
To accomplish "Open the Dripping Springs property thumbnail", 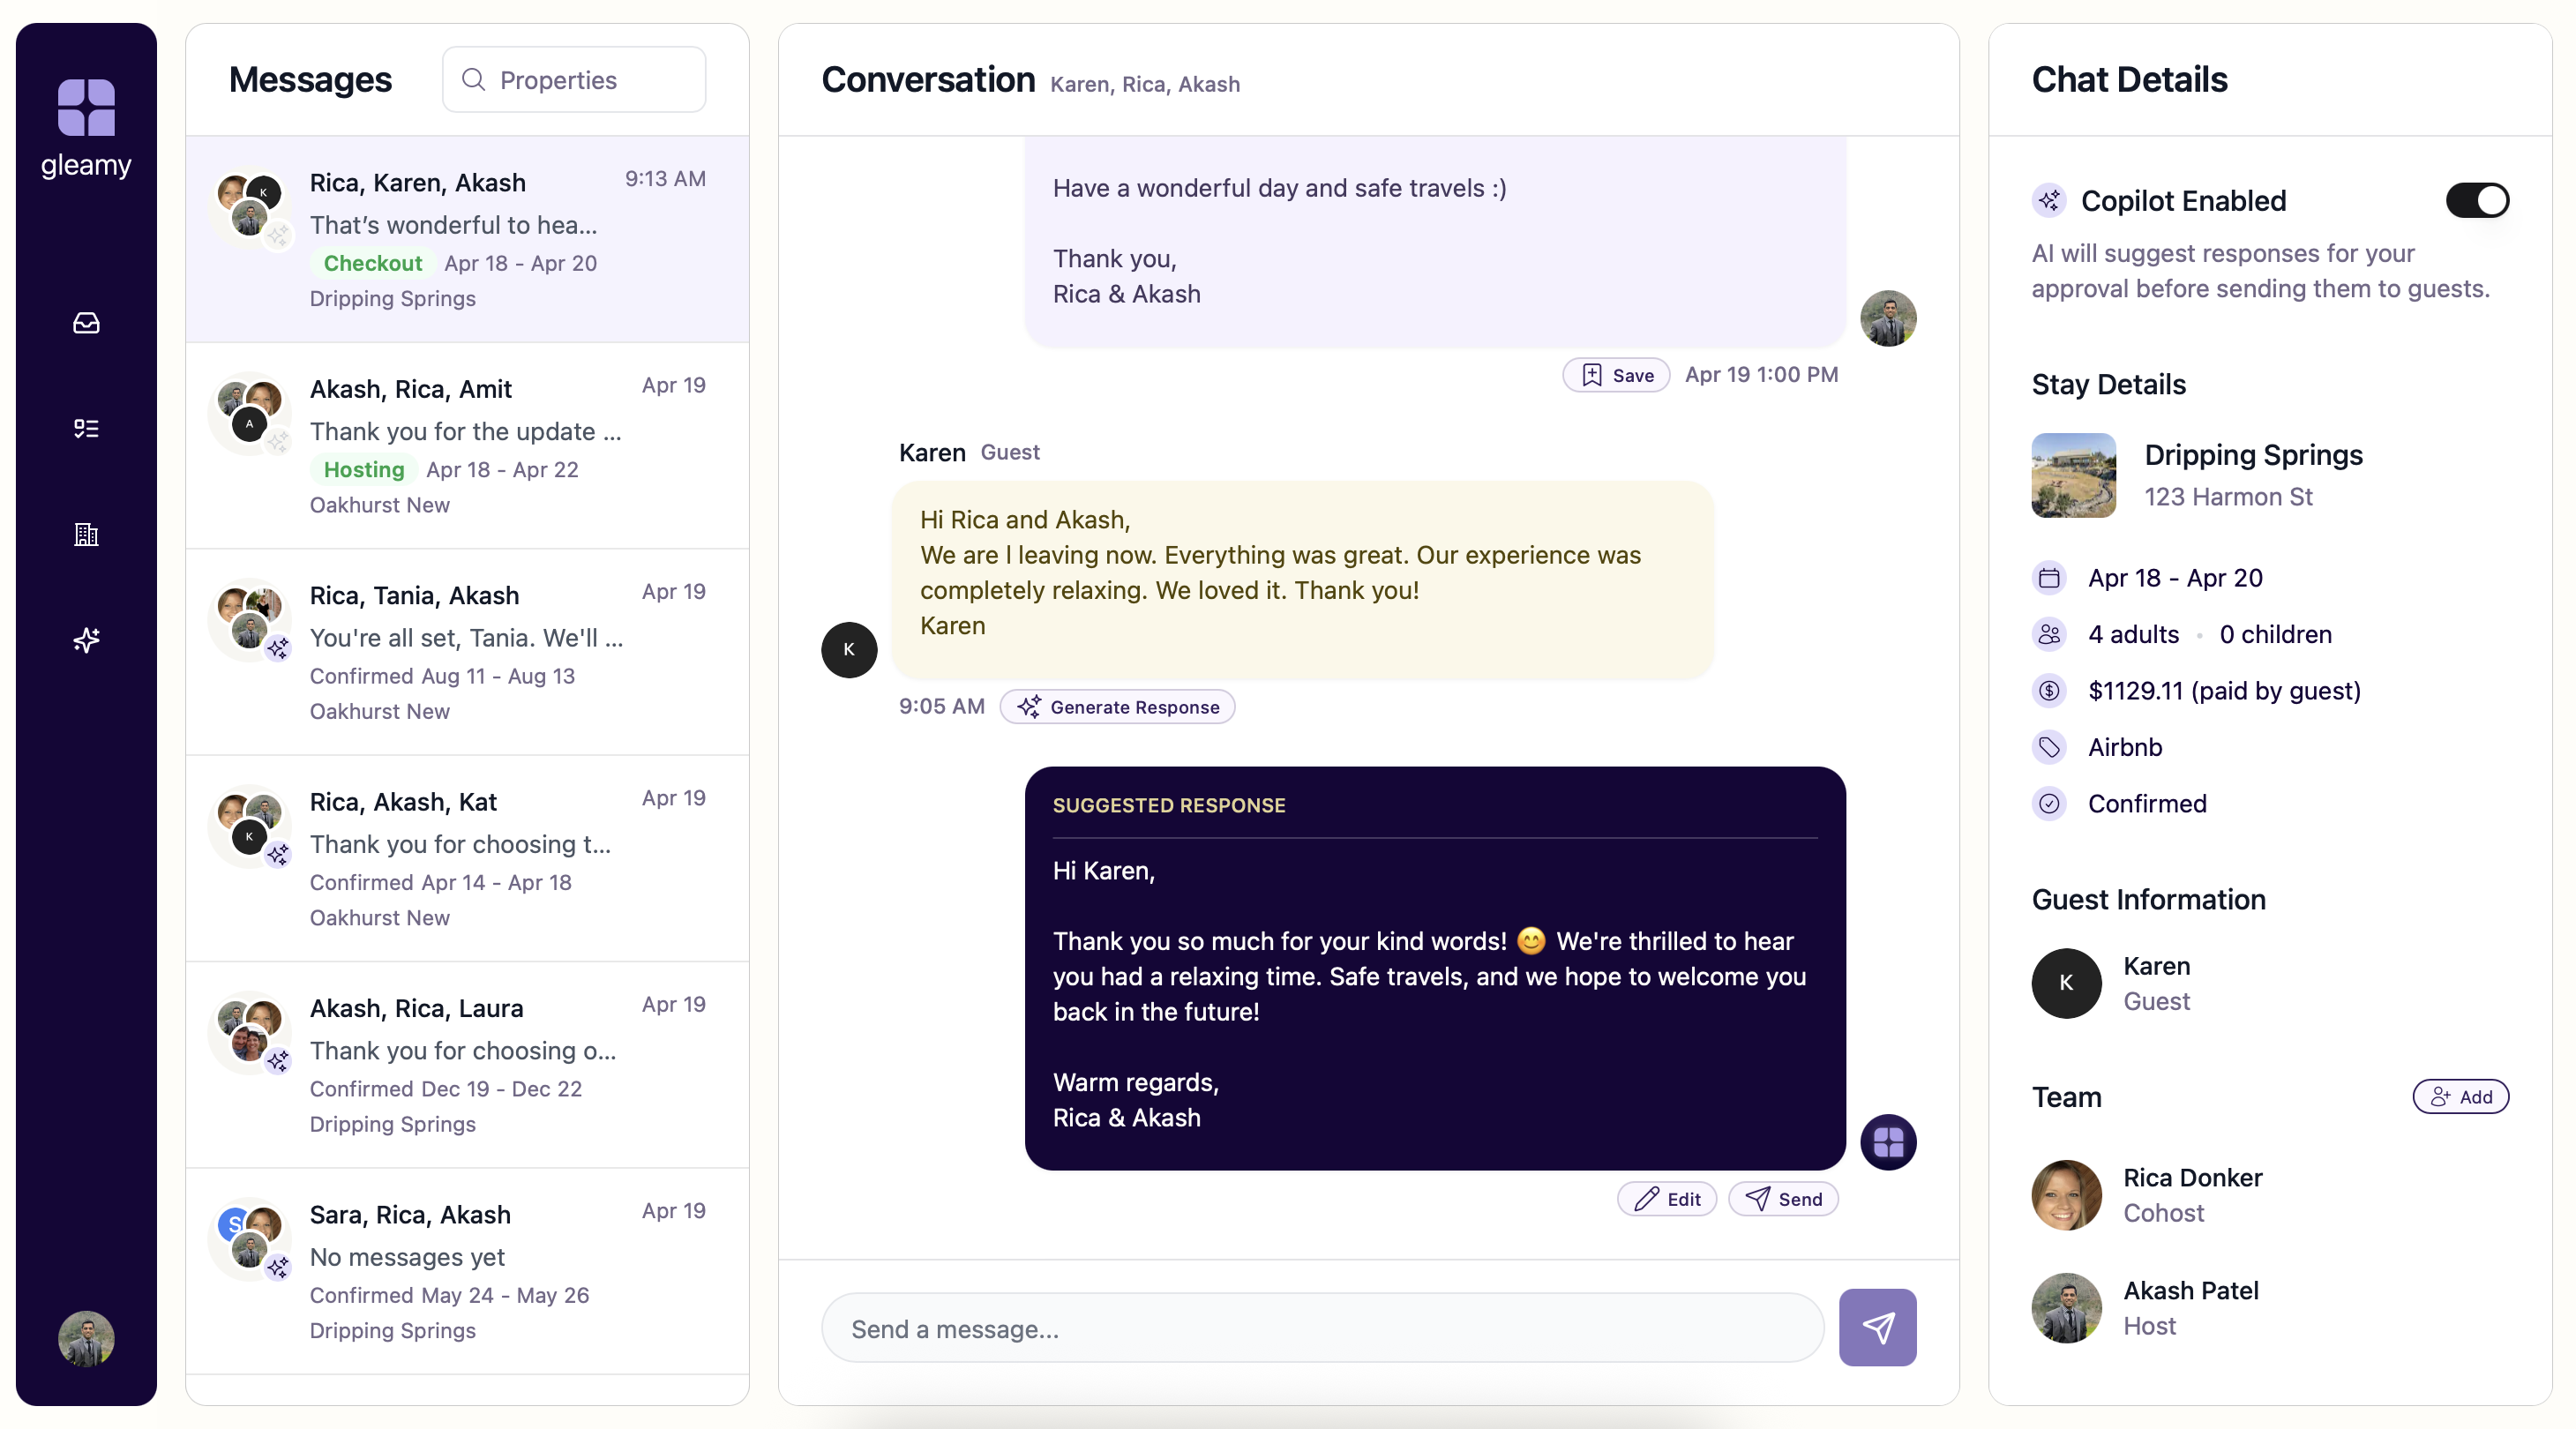I will (2073, 475).
